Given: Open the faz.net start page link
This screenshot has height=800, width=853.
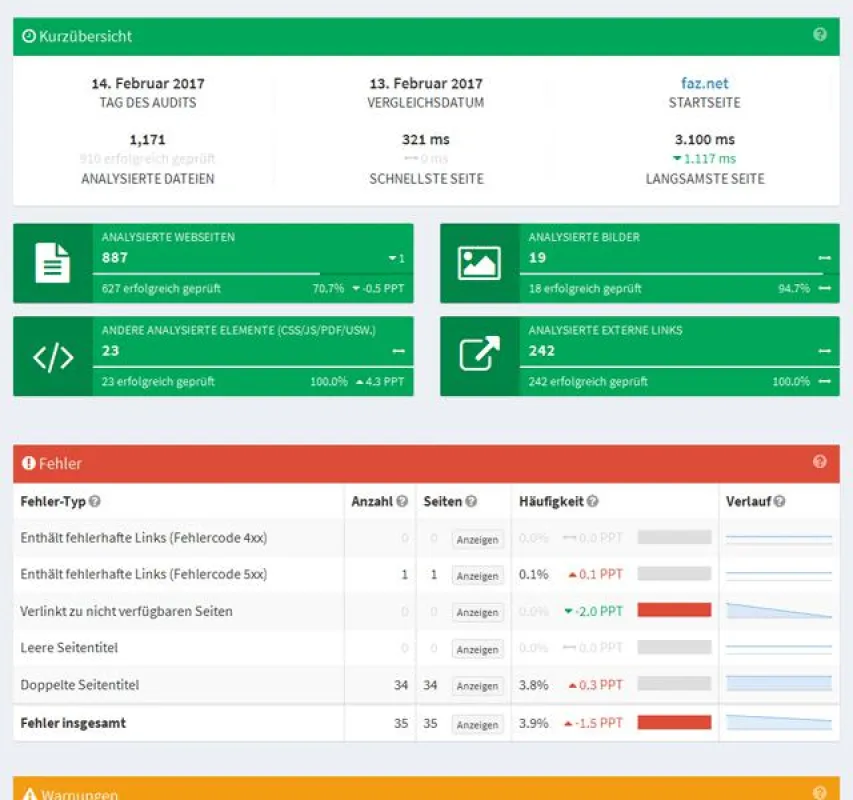Looking at the screenshot, I should coord(704,83).
